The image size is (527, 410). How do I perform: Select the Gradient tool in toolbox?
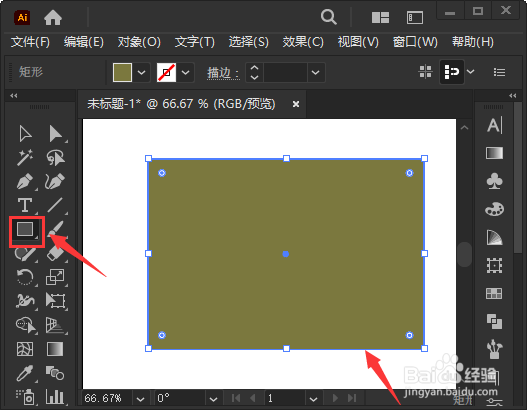[55, 349]
